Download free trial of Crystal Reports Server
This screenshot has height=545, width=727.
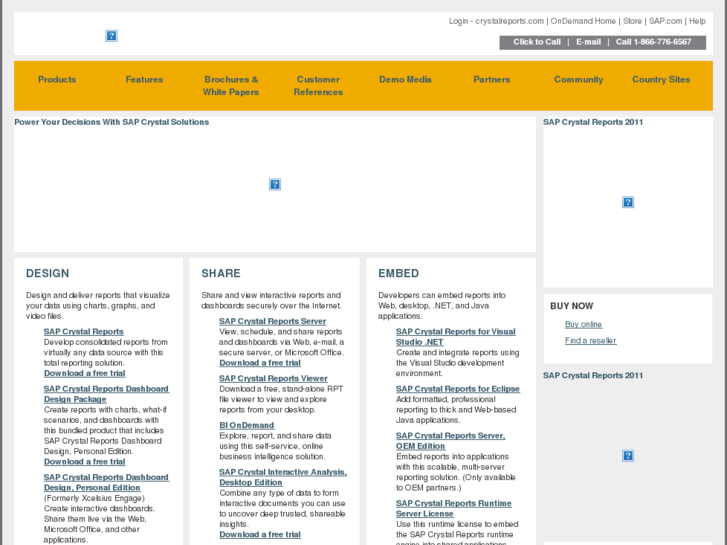(x=260, y=363)
